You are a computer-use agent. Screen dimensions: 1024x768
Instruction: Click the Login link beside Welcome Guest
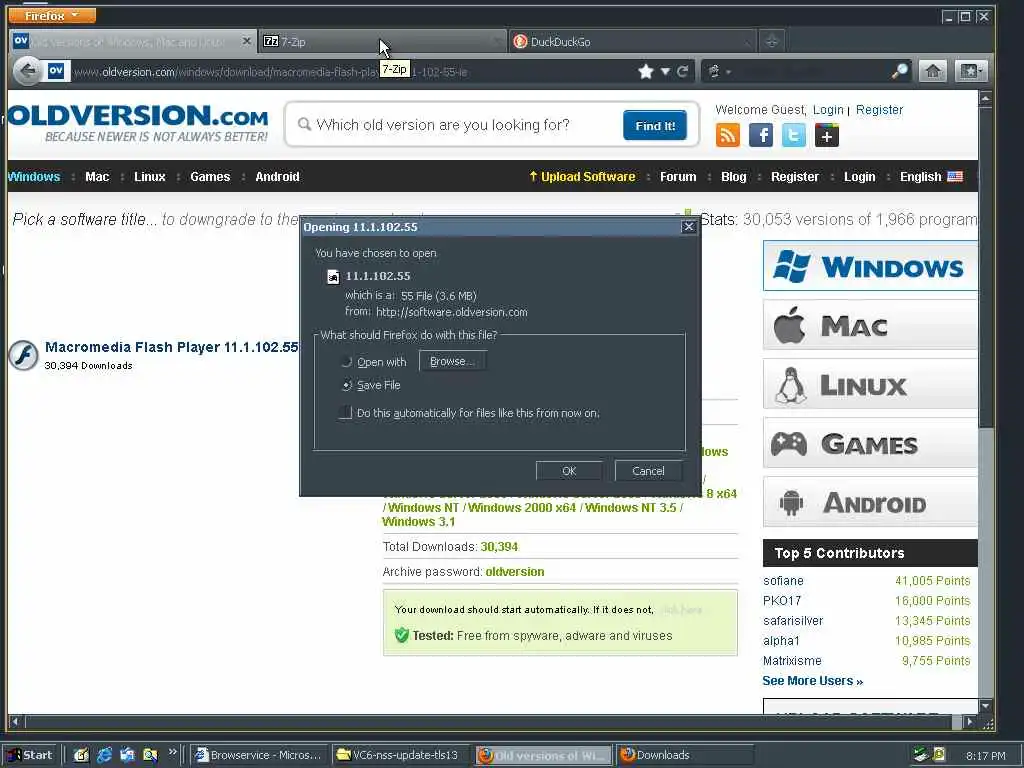point(828,110)
